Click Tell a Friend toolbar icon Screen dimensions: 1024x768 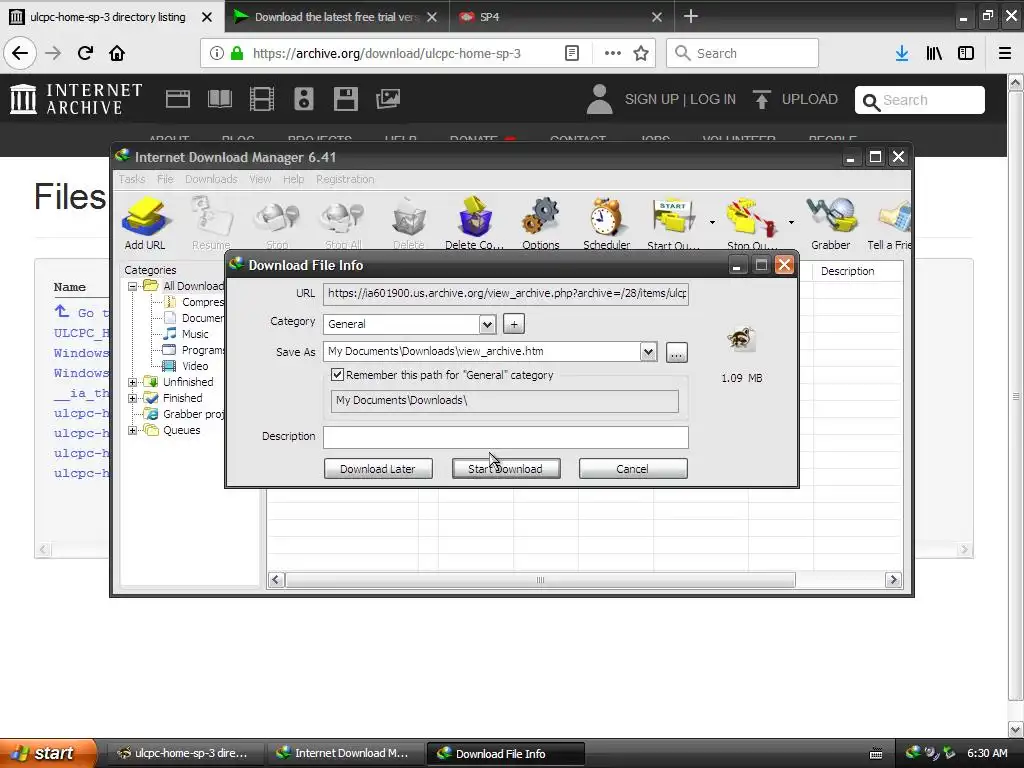(x=889, y=223)
